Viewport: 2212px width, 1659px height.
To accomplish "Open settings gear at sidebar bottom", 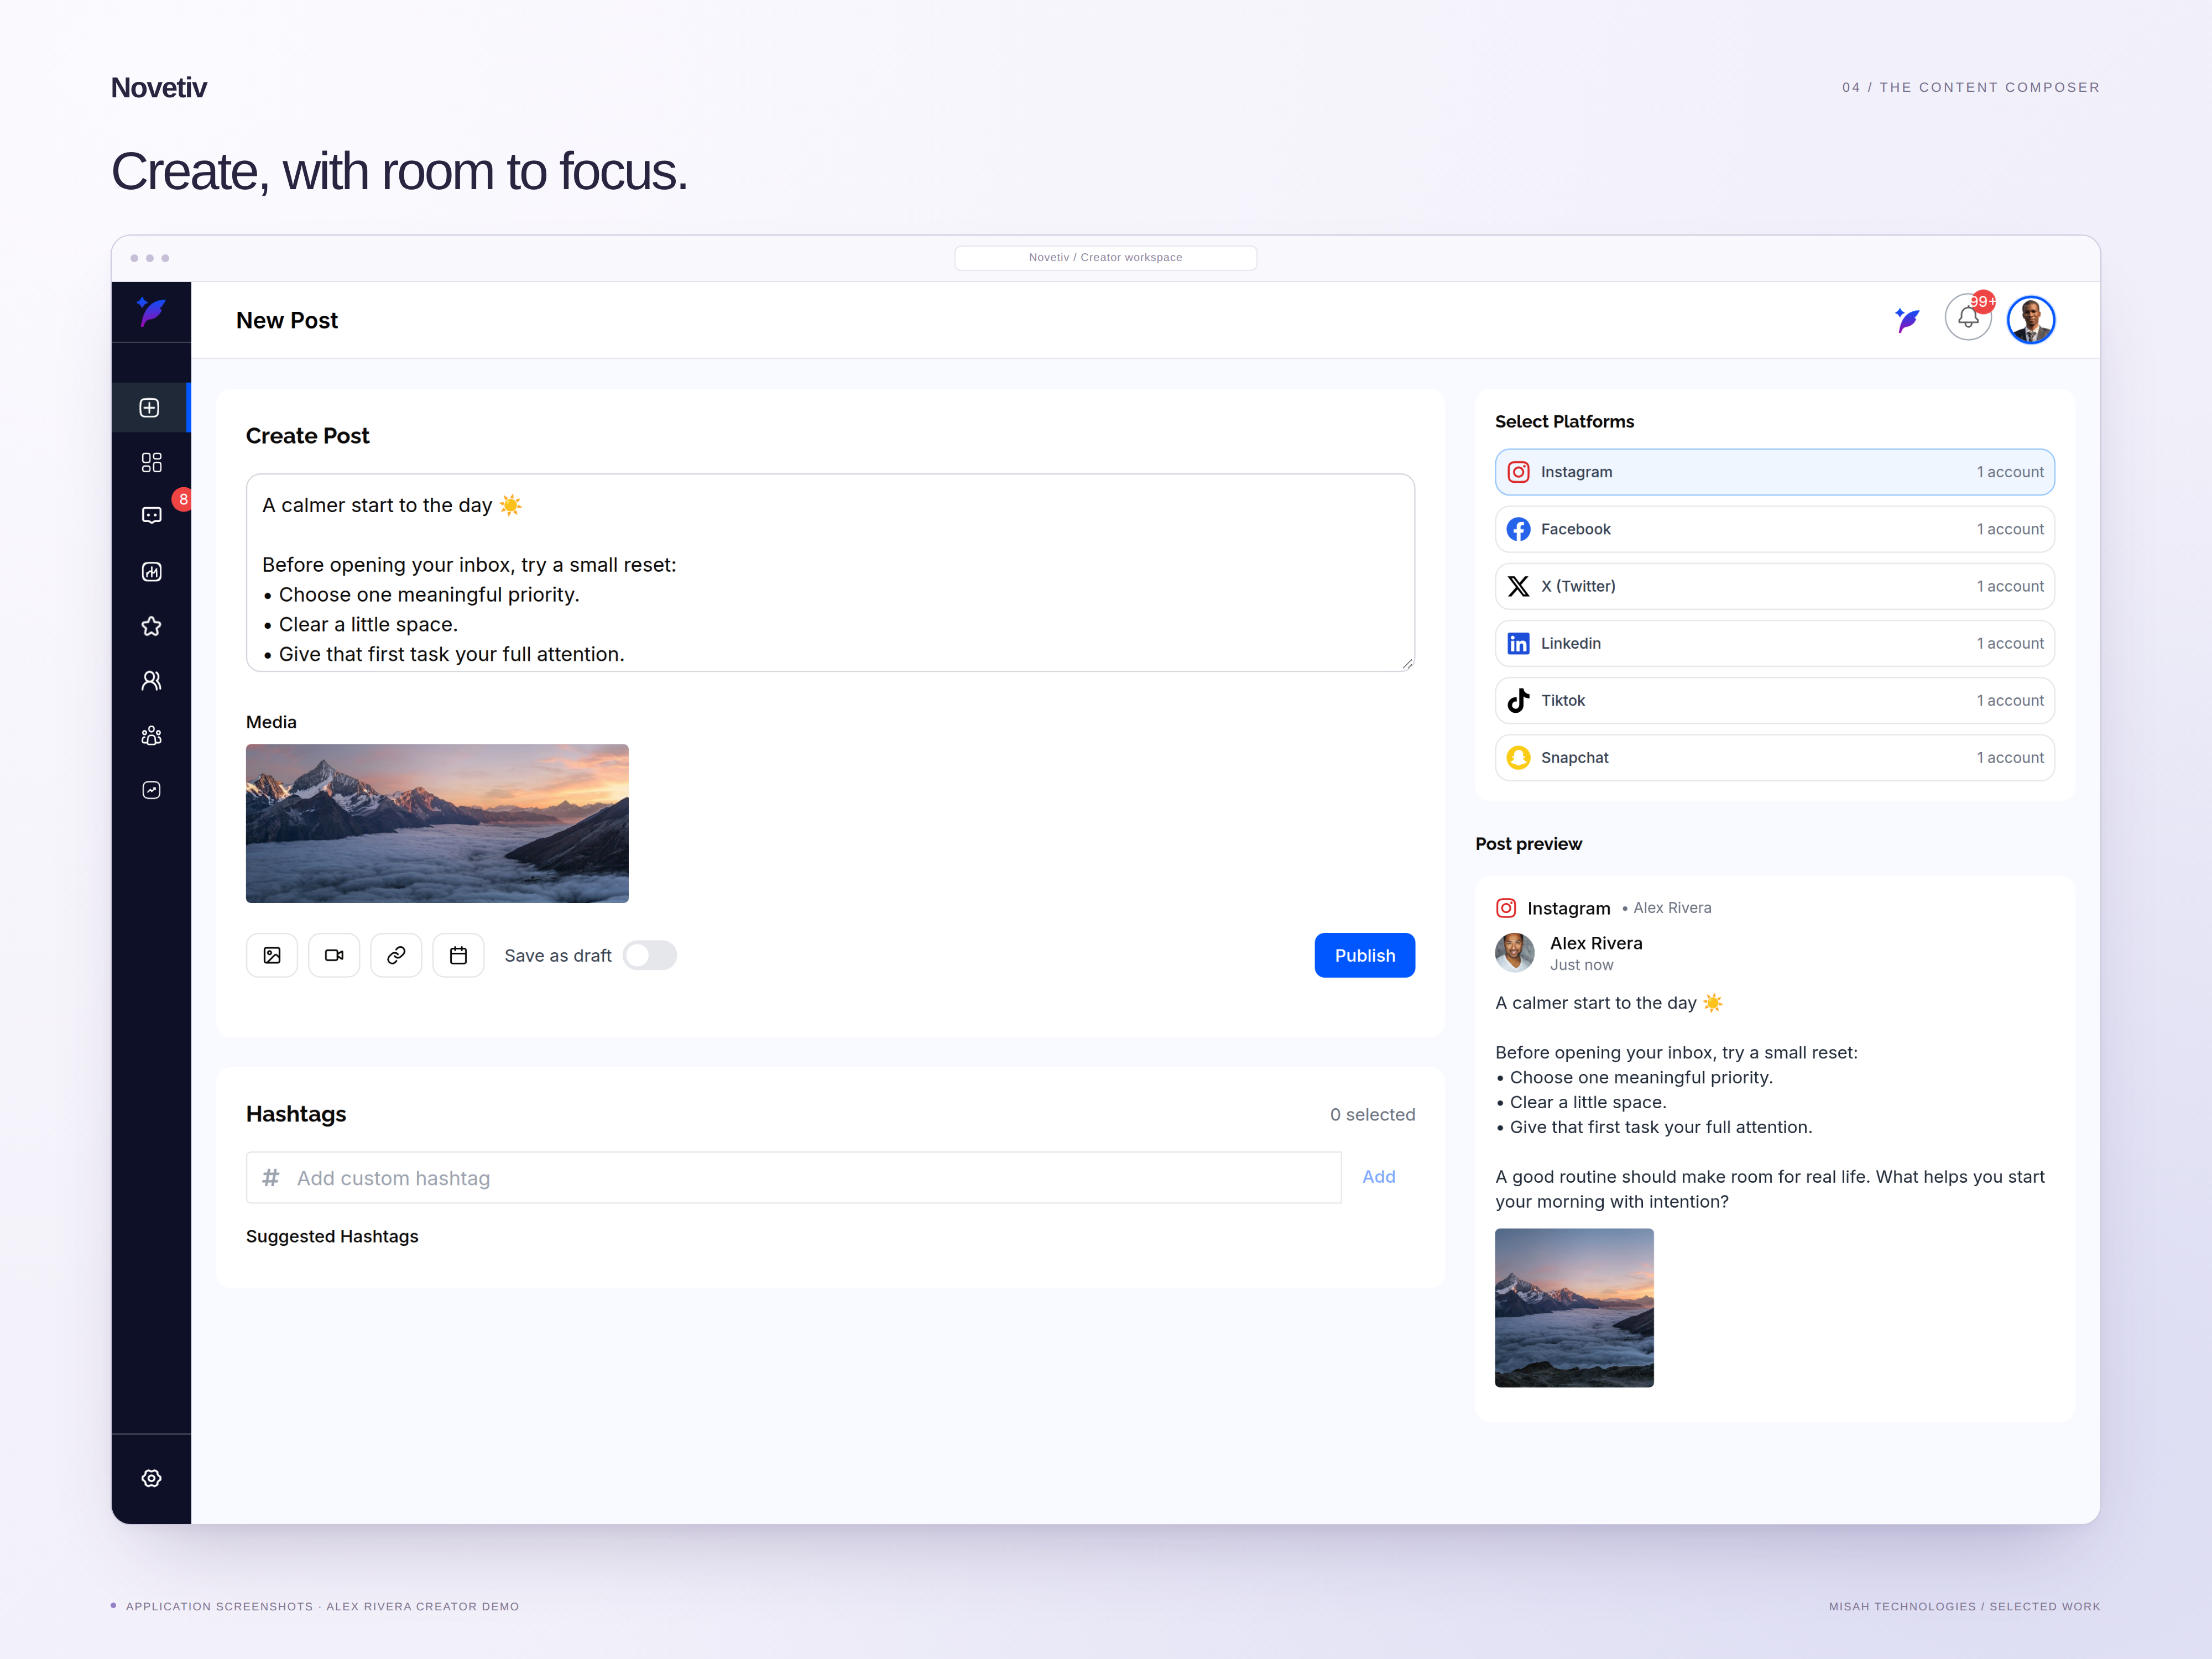I will 151,1478.
